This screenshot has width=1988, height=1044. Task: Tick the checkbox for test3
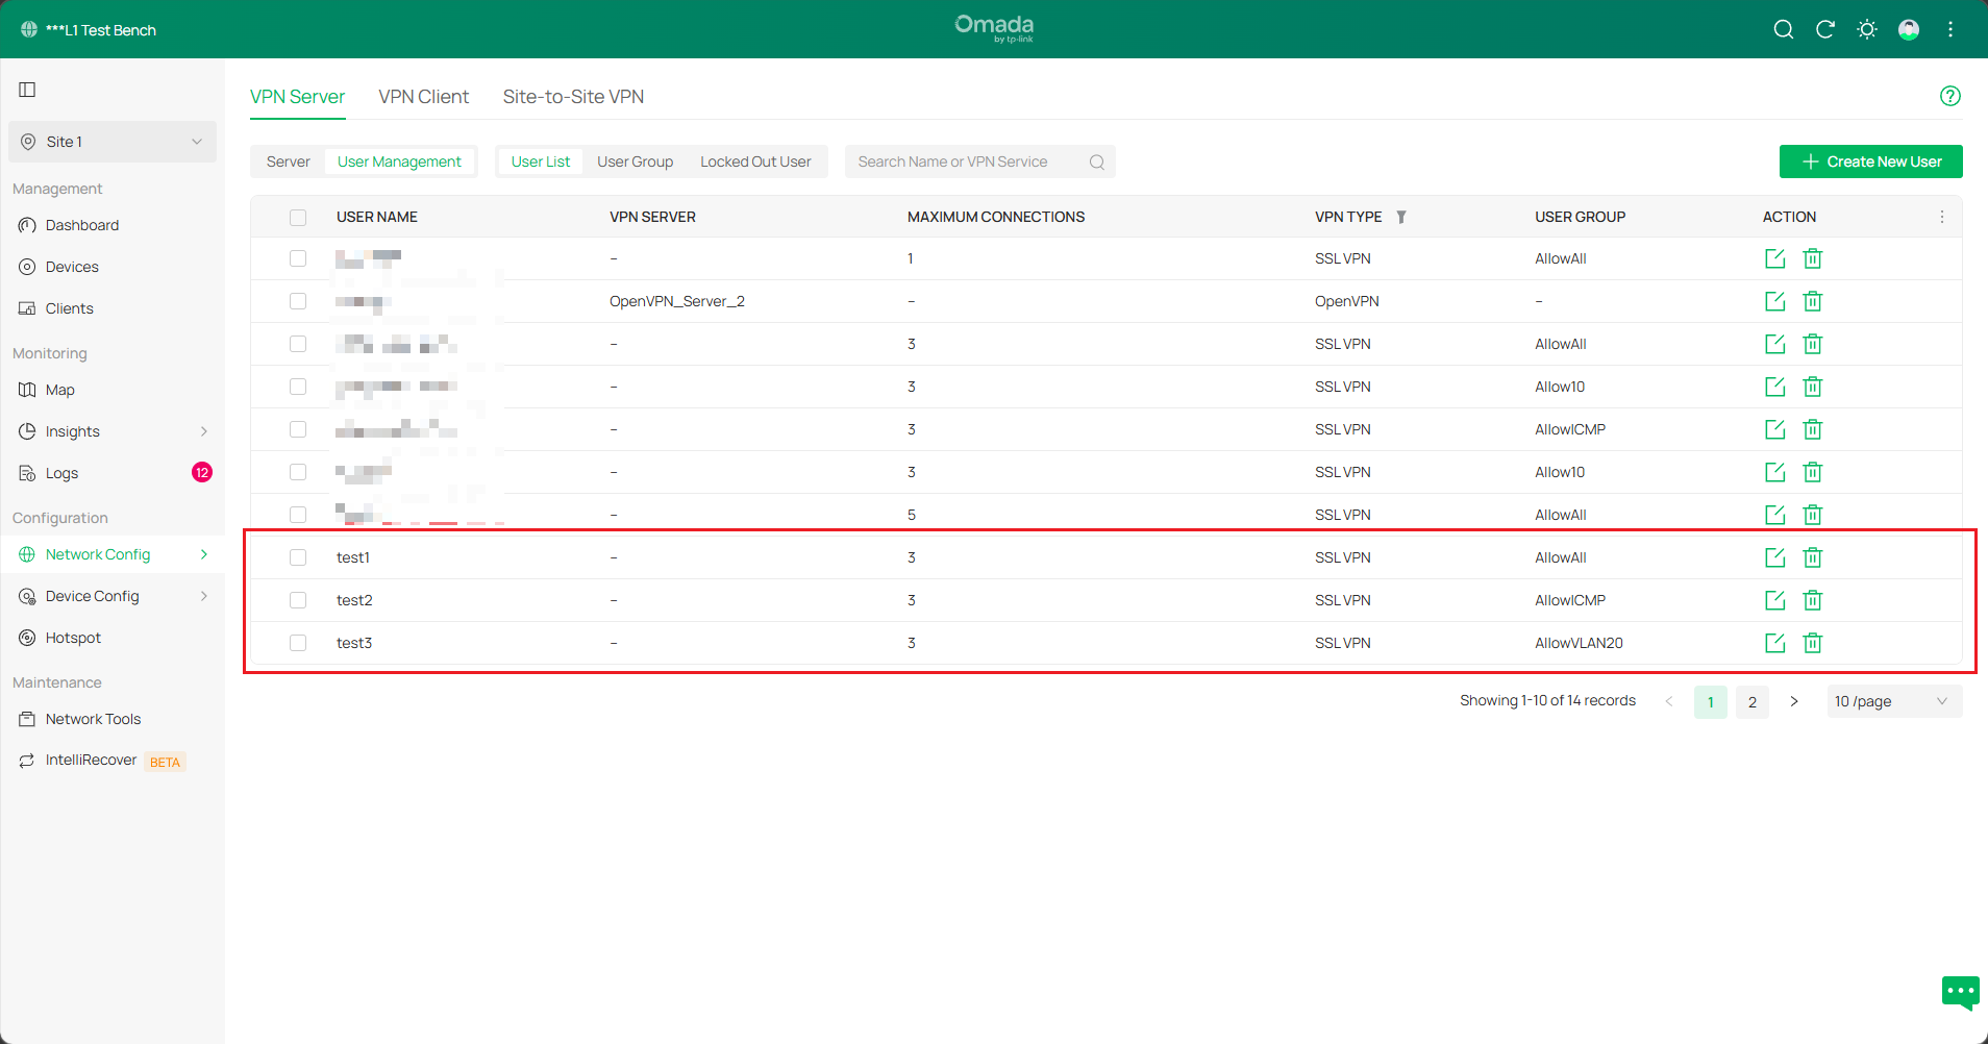click(x=298, y=643)
